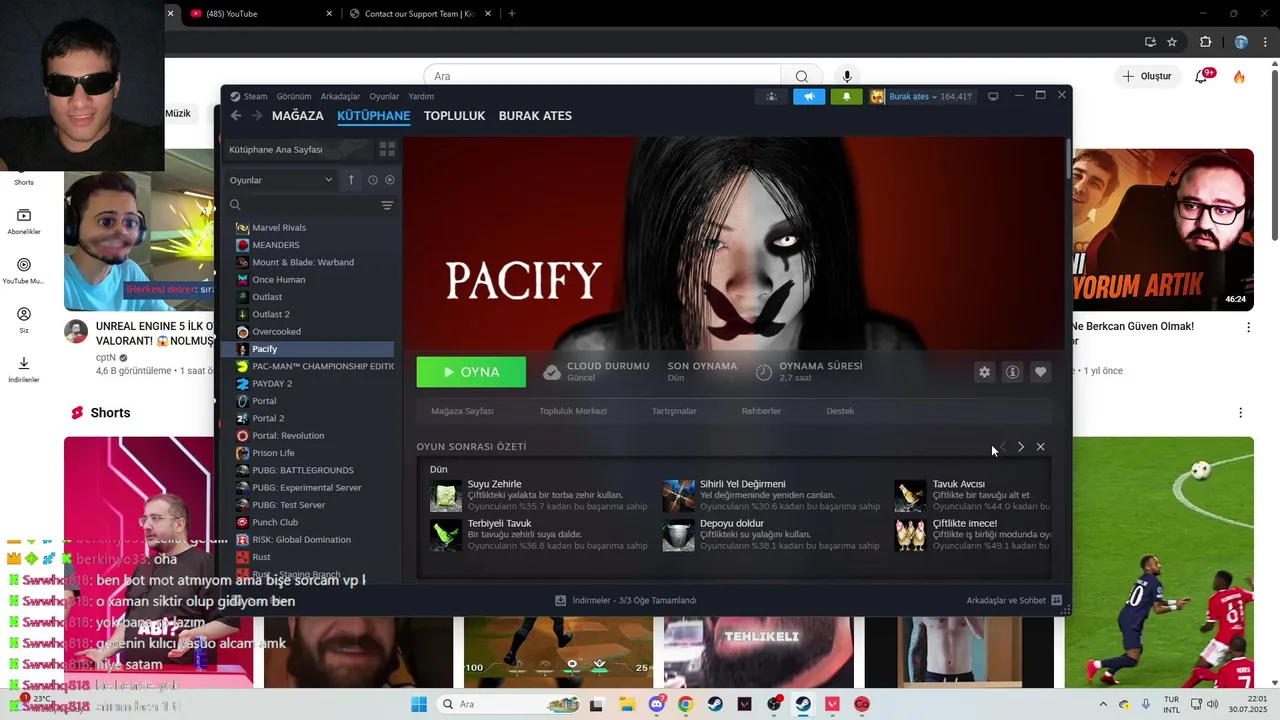Open YouTube İndirilenler sidebar item
The width and height of the screenshot is (1280, 720).
click(x=24, y=370)
